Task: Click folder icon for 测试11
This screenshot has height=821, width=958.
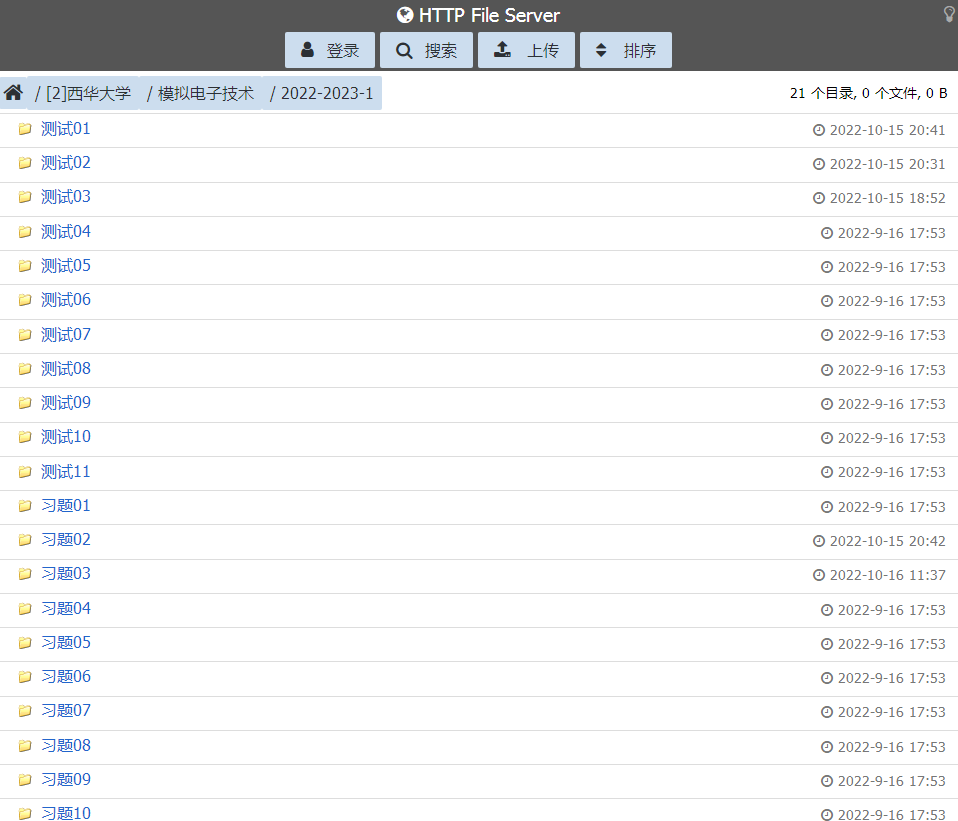Action: point(25,472)
